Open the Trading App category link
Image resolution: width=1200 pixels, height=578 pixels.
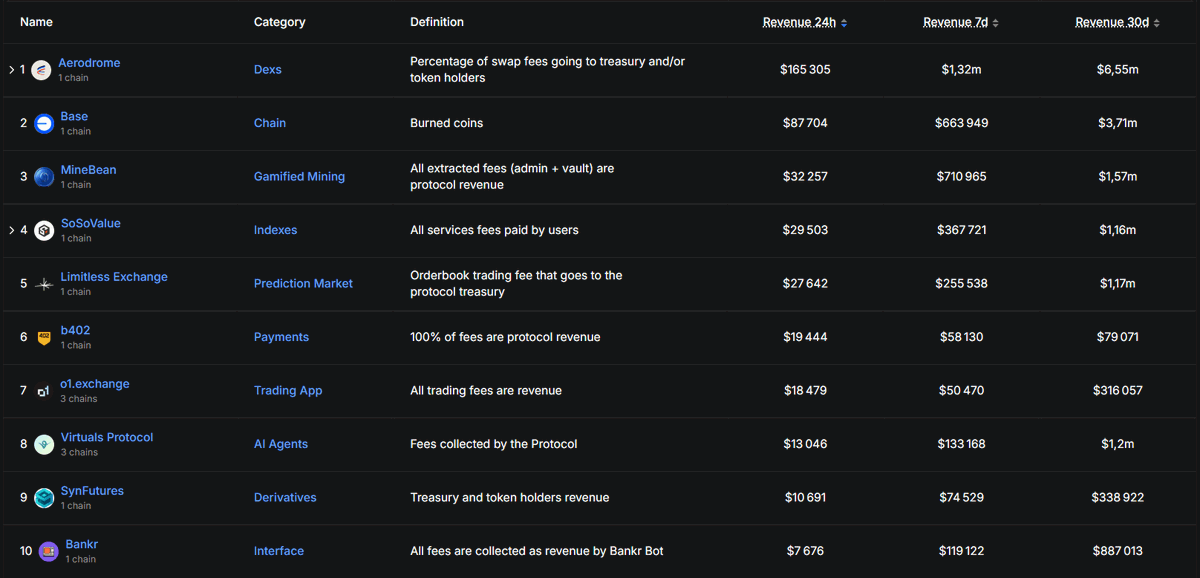[x=288, y=391]
